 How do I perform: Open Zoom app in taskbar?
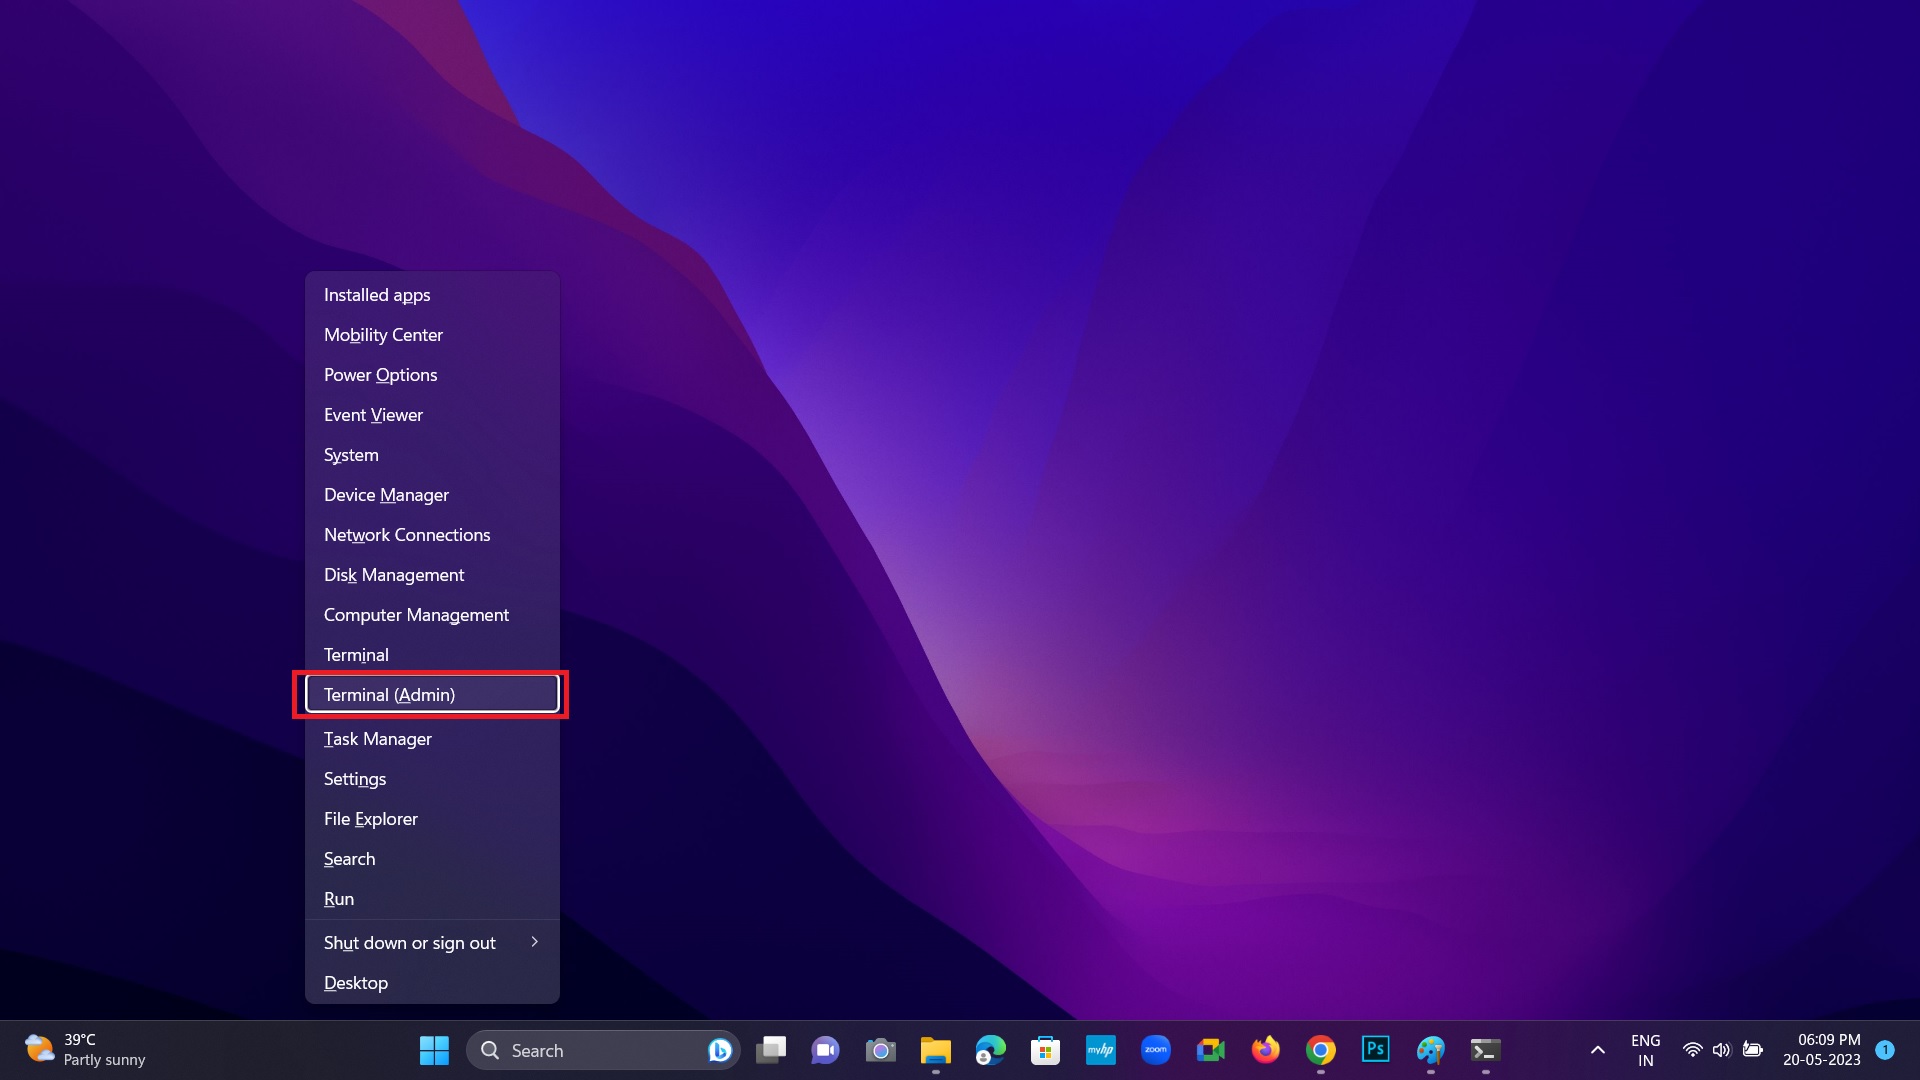pyautogui.click(x=1155, y=1050)
